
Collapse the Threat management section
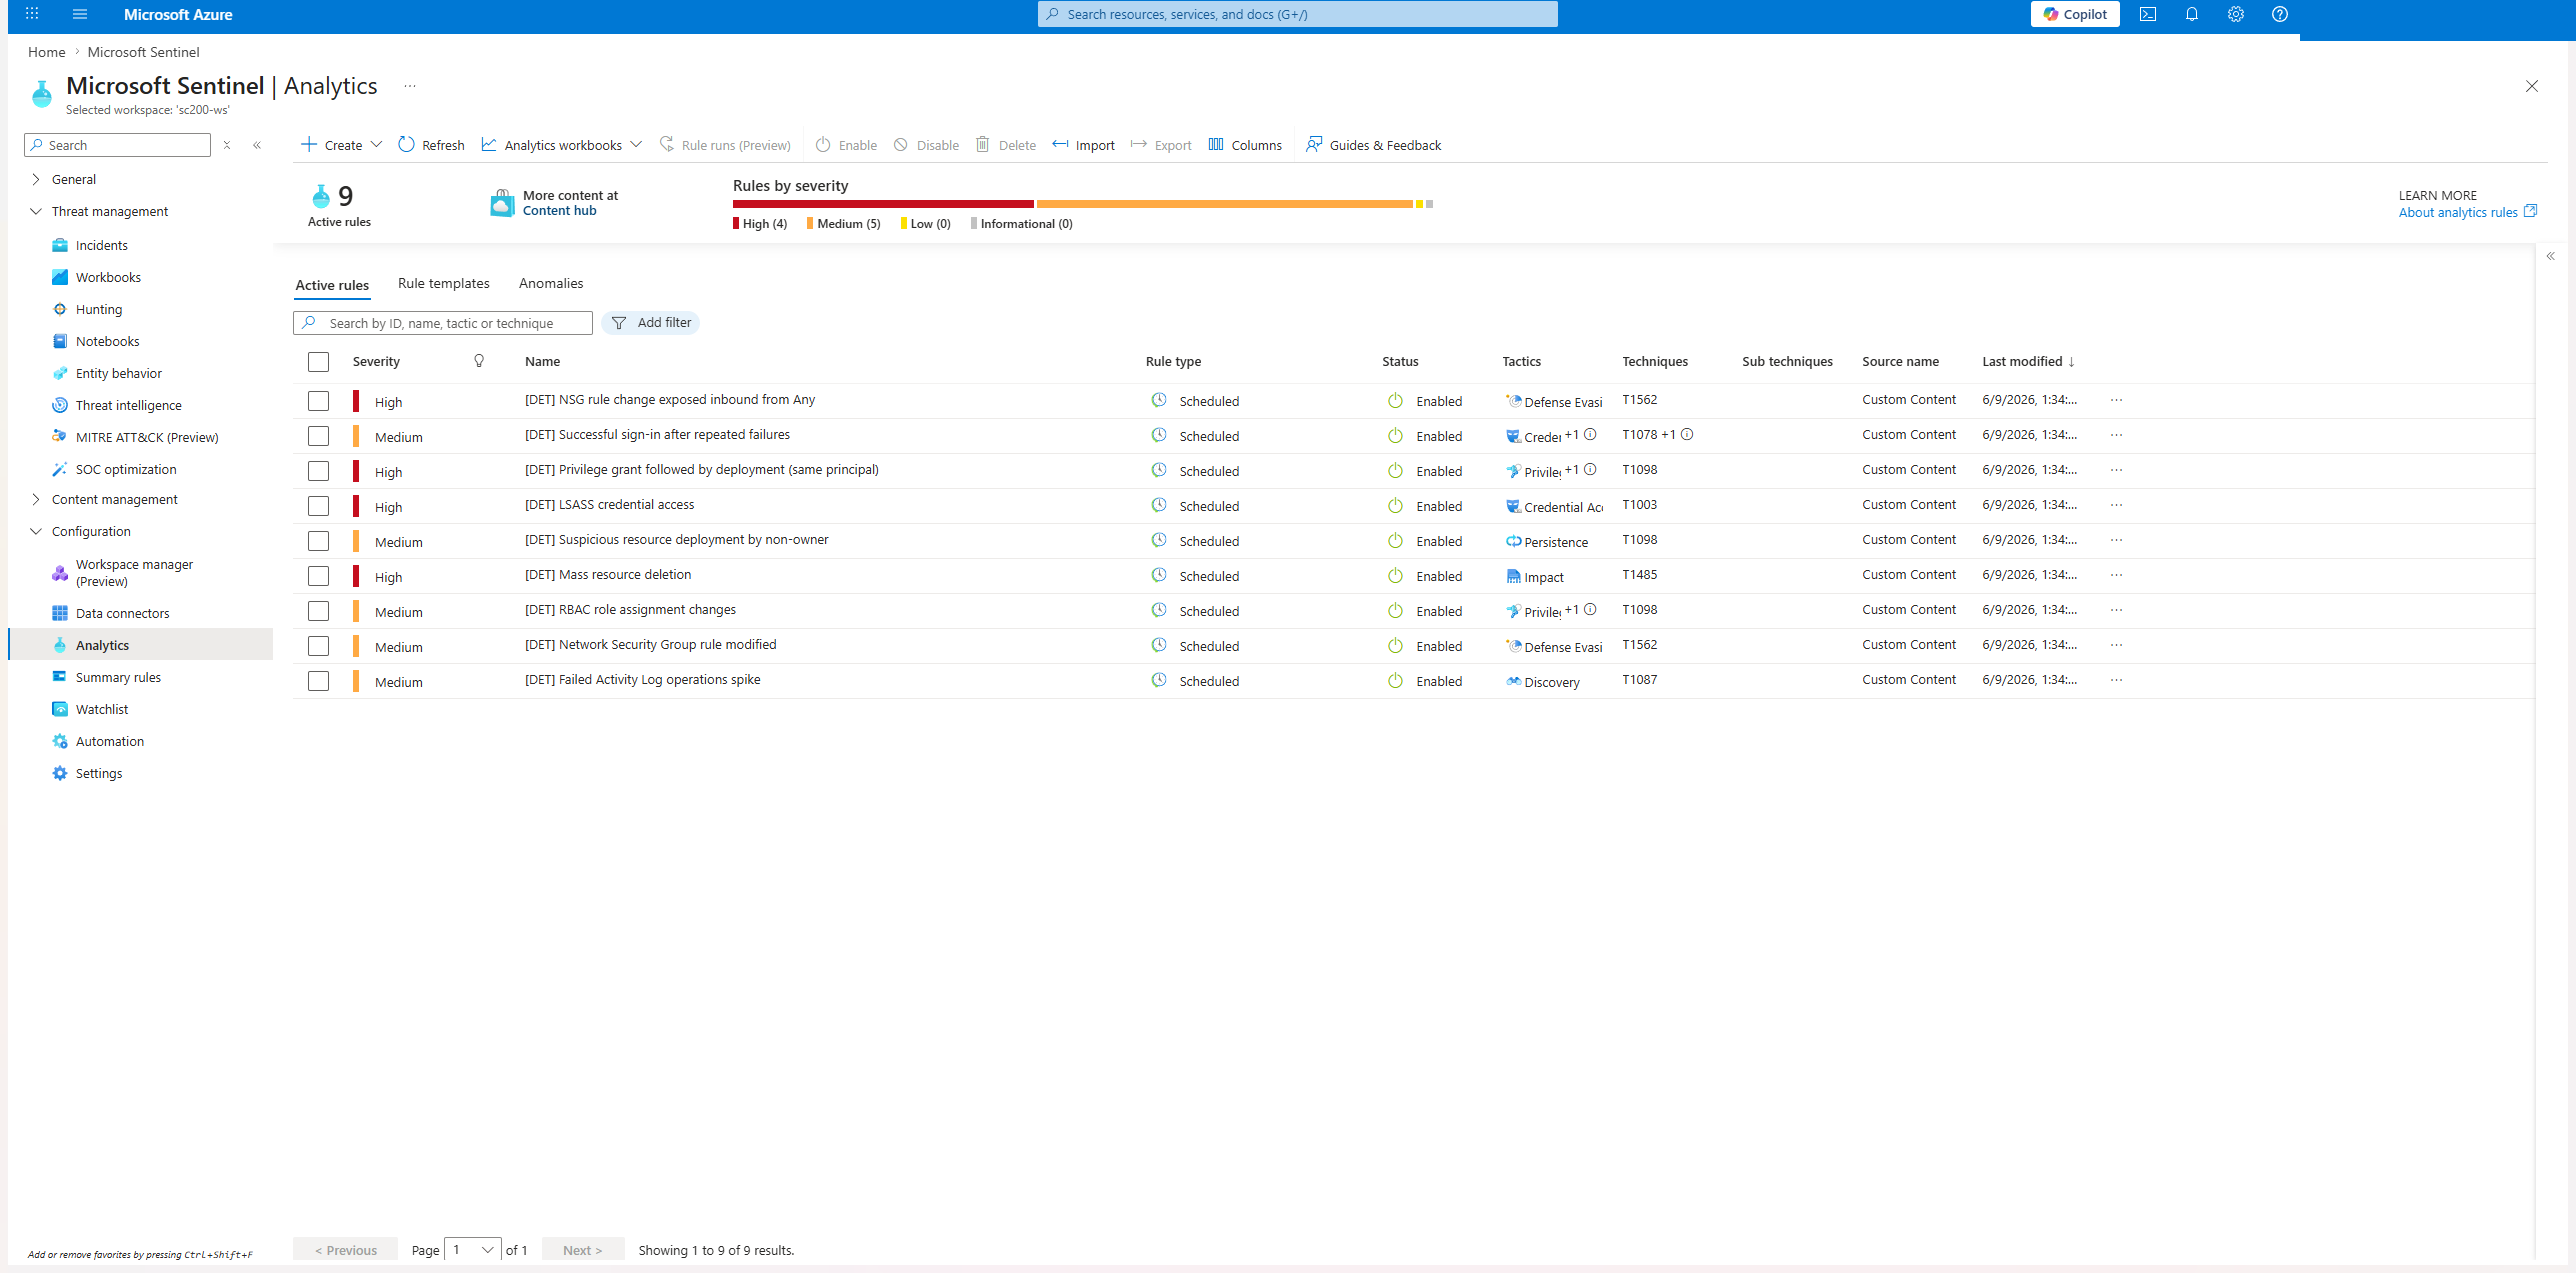tap(36, 211)
